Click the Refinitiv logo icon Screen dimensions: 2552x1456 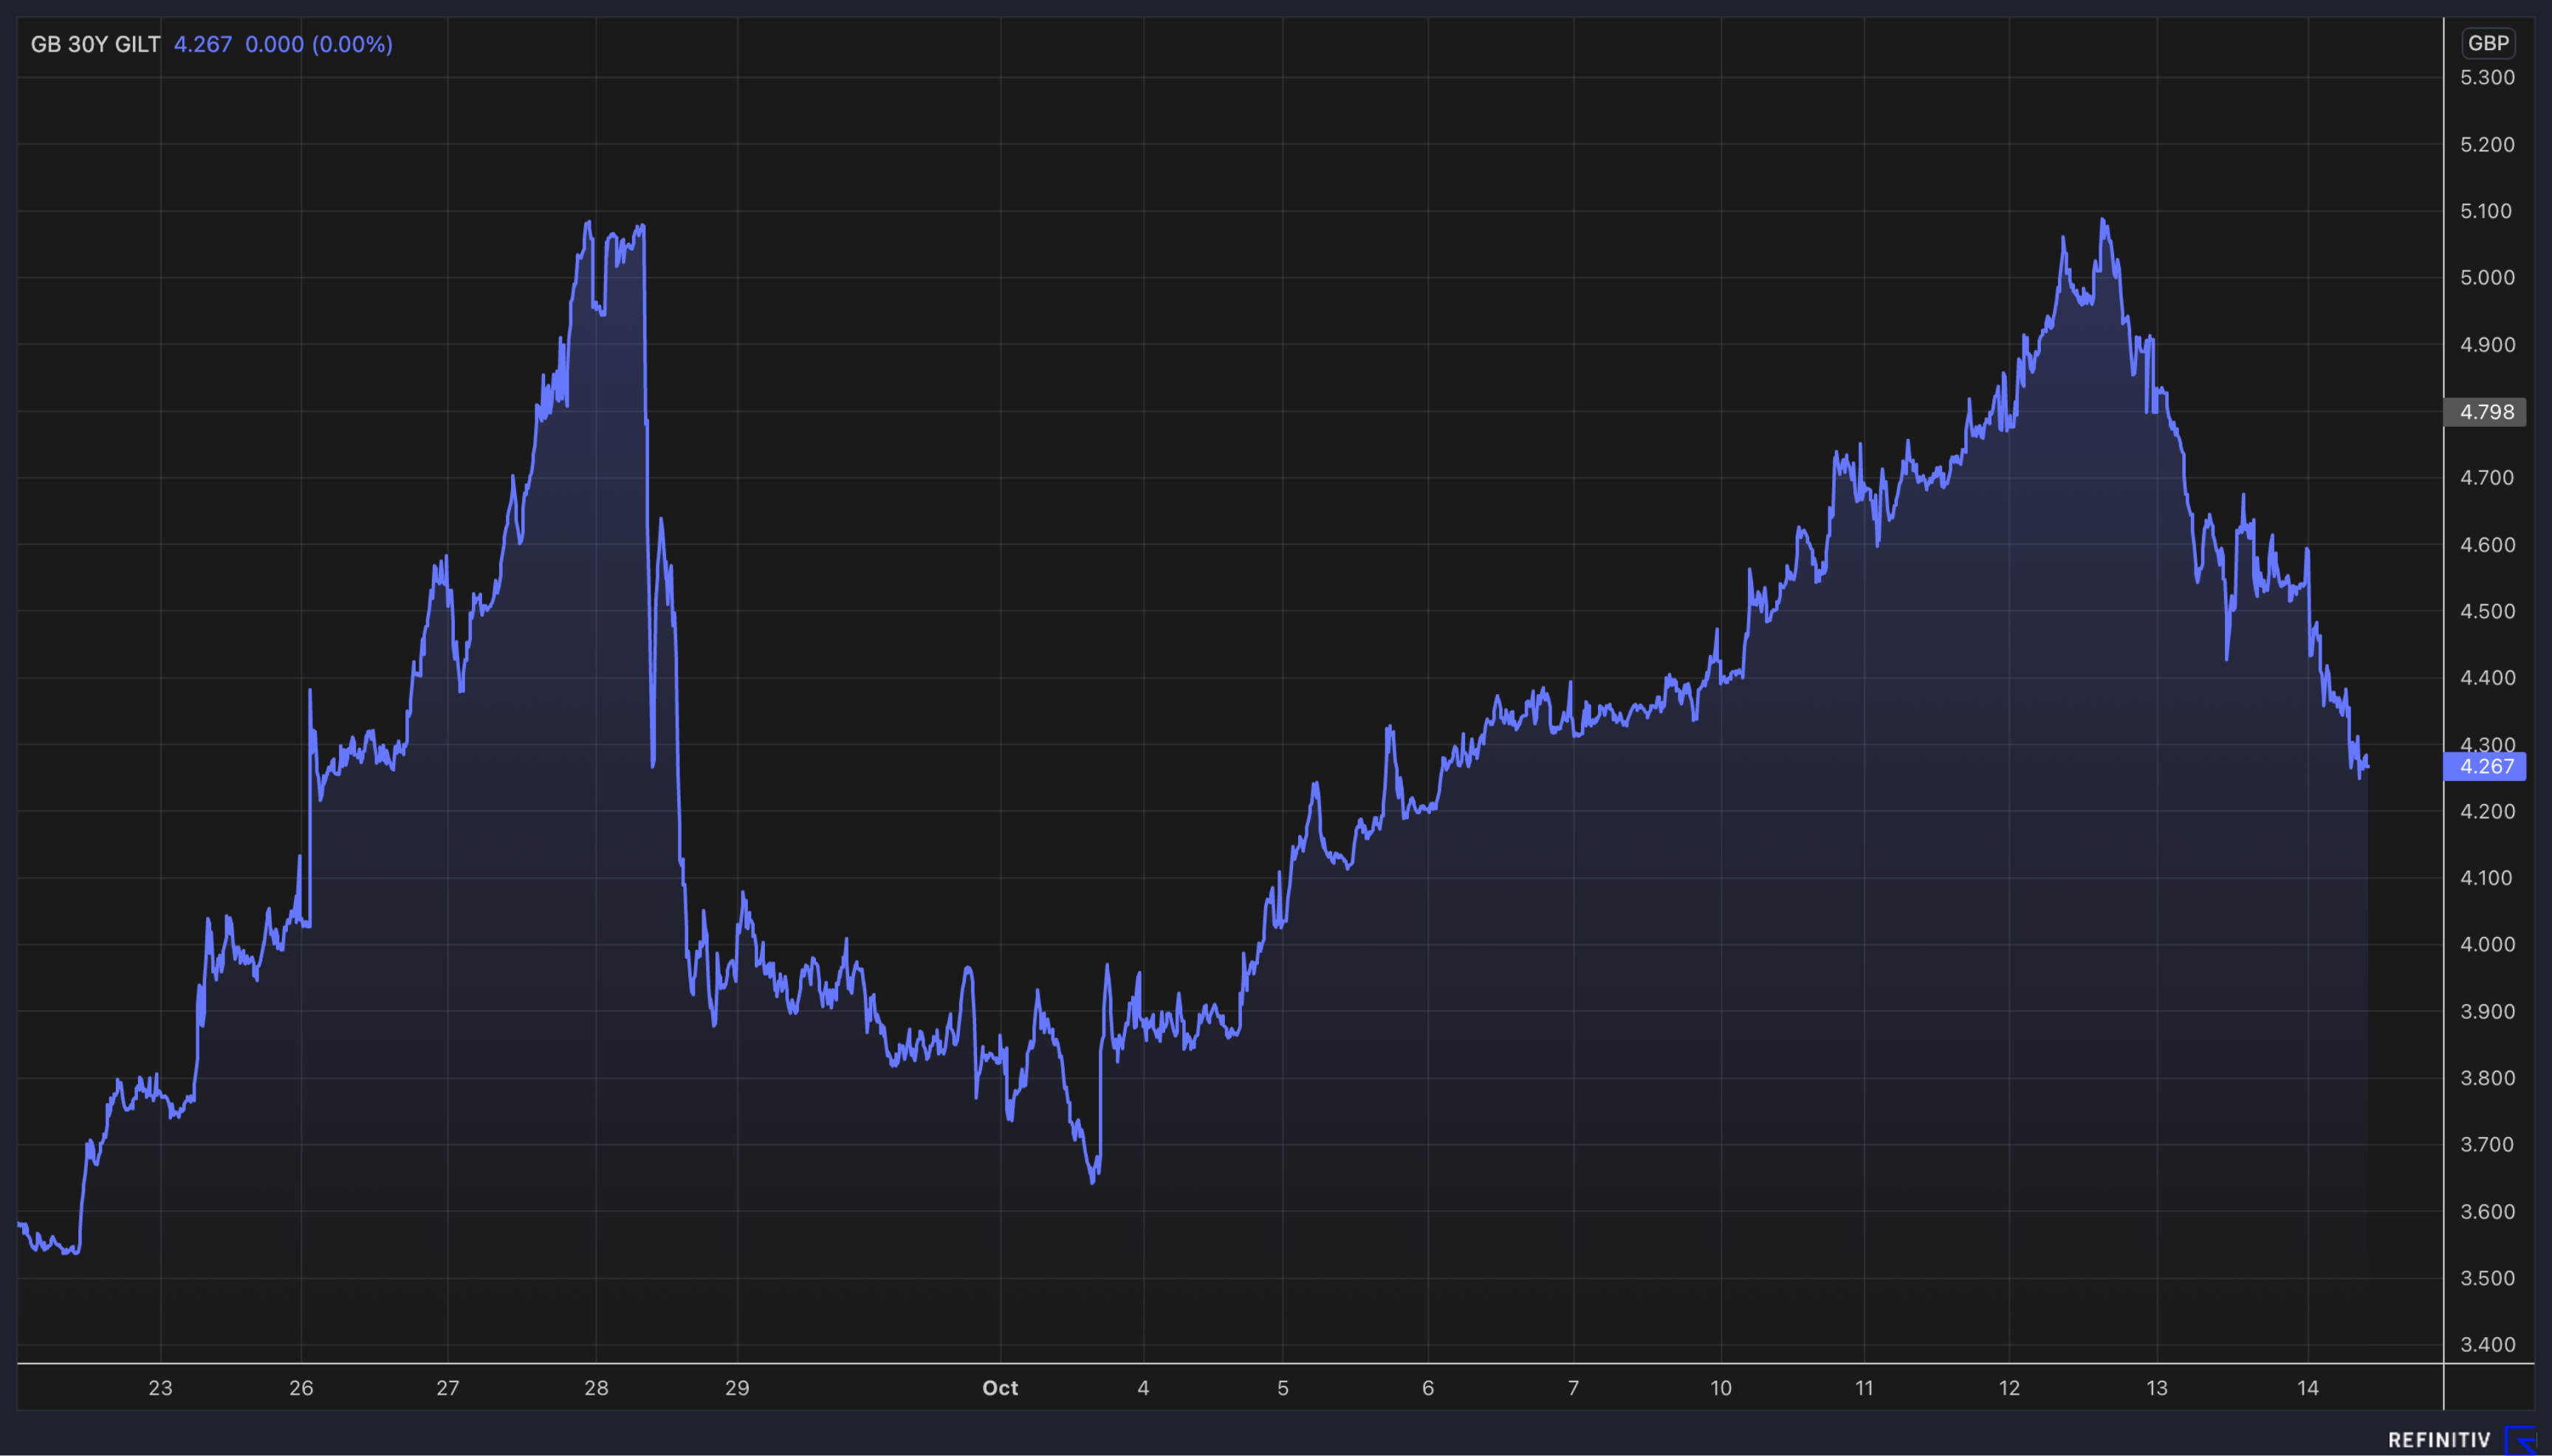coord(2519,1440)
